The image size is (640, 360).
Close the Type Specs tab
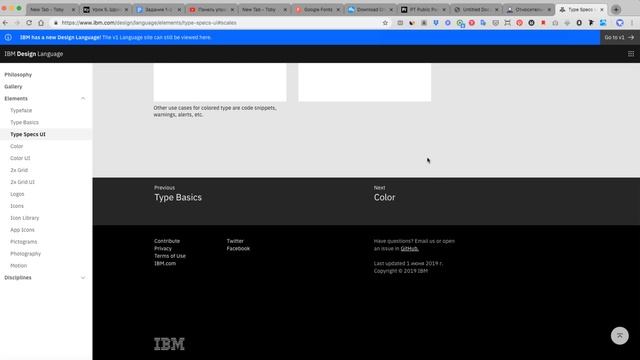[x=602, y=9]
